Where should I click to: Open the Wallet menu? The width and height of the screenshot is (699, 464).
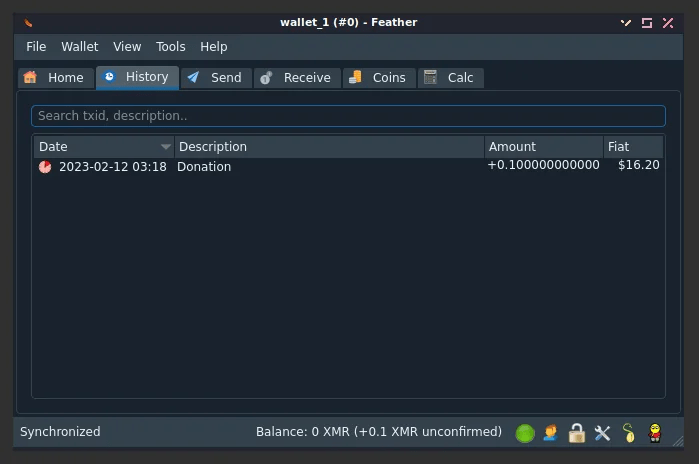coord(79,47)
